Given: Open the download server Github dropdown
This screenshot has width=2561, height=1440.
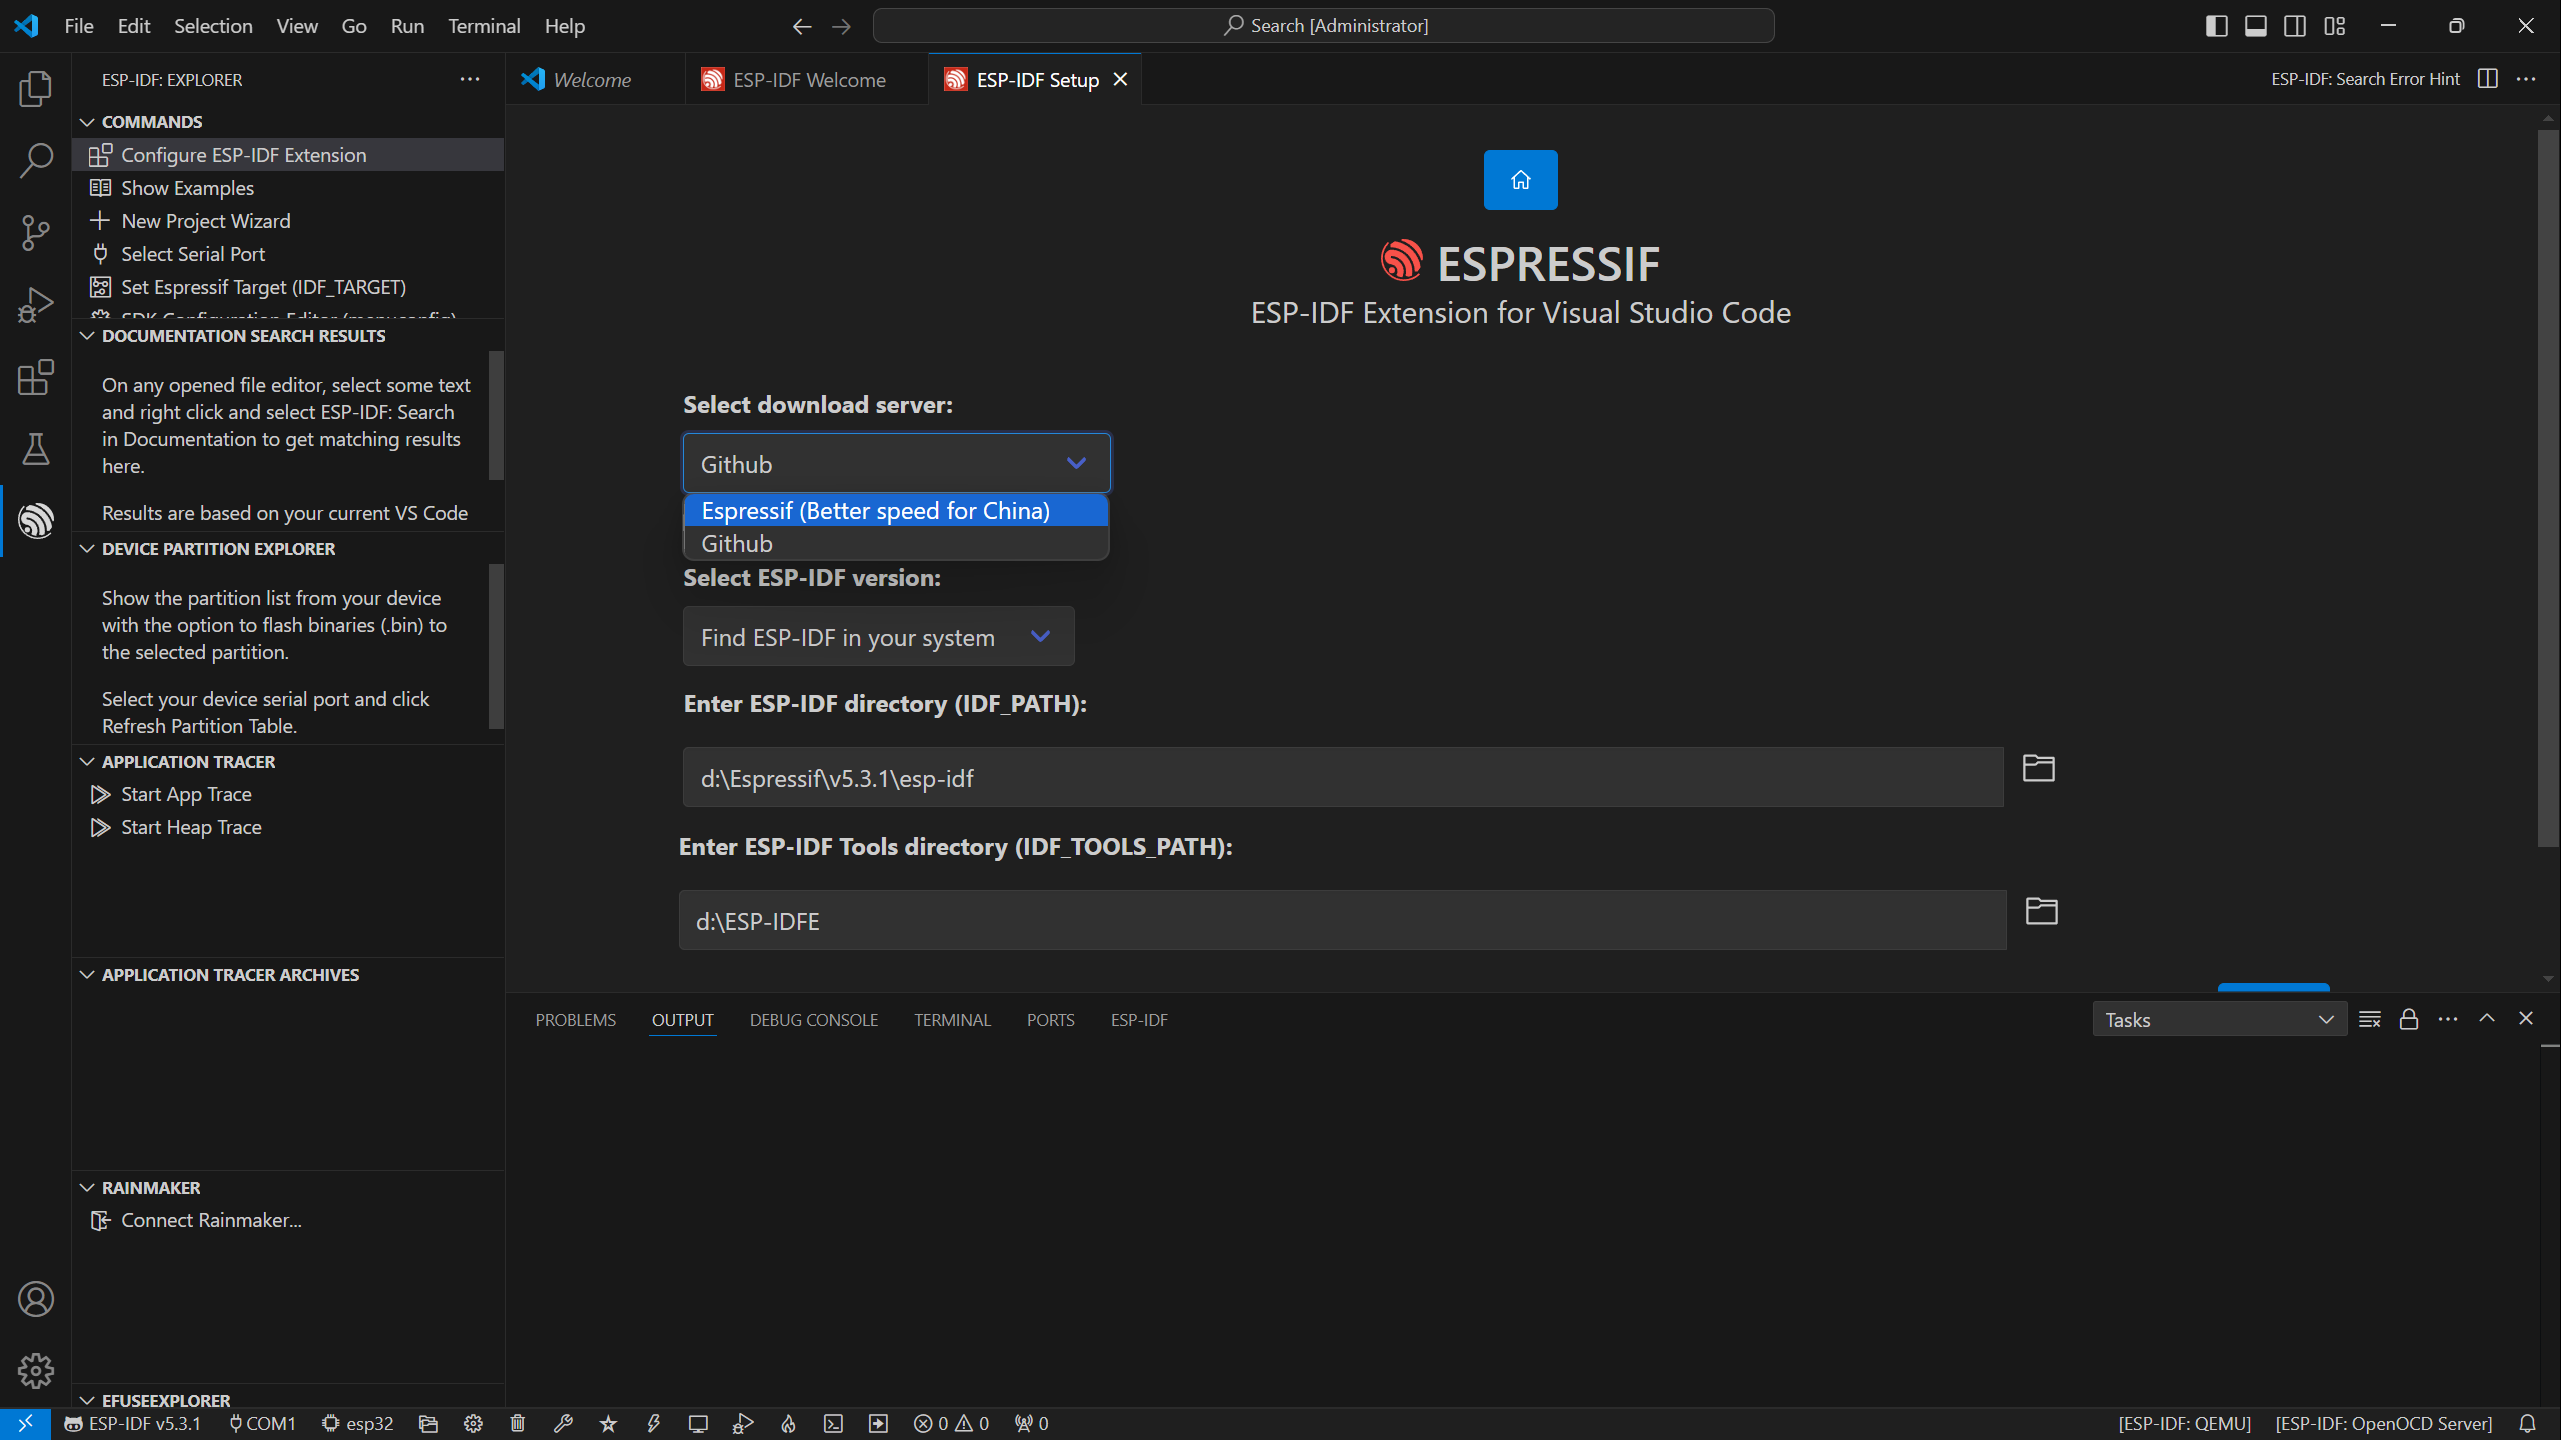Looking at the screenshot, I should [896, 464].
